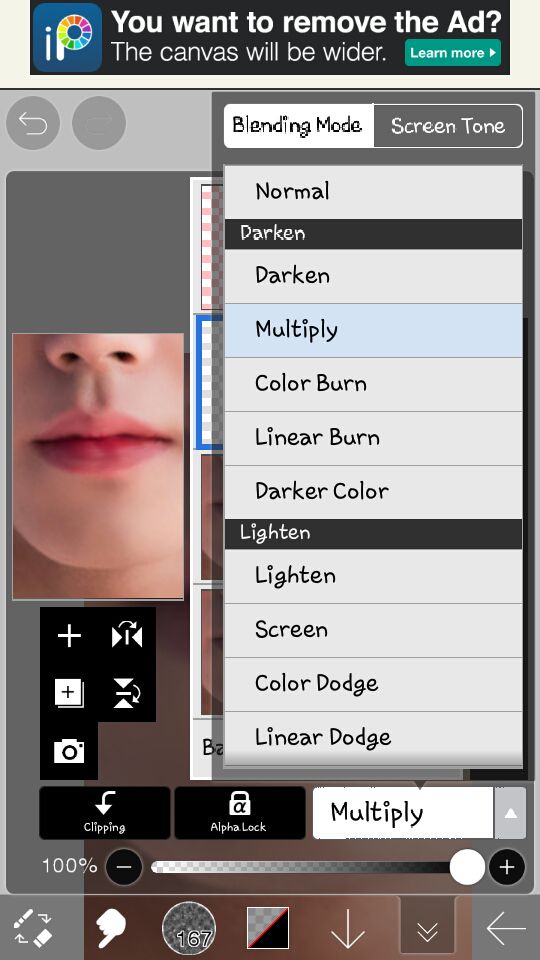540x960 pixels.
Task: Flip layer horizontally icon
Action: (127, 636)
